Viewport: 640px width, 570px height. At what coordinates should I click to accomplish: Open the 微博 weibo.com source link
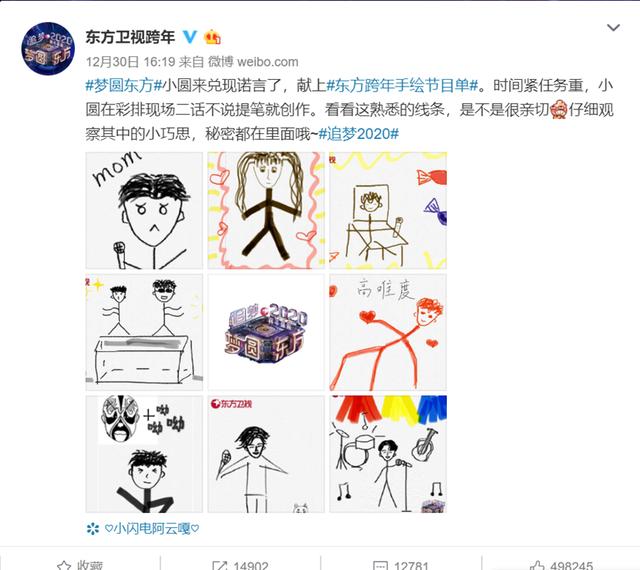[253, 62]
